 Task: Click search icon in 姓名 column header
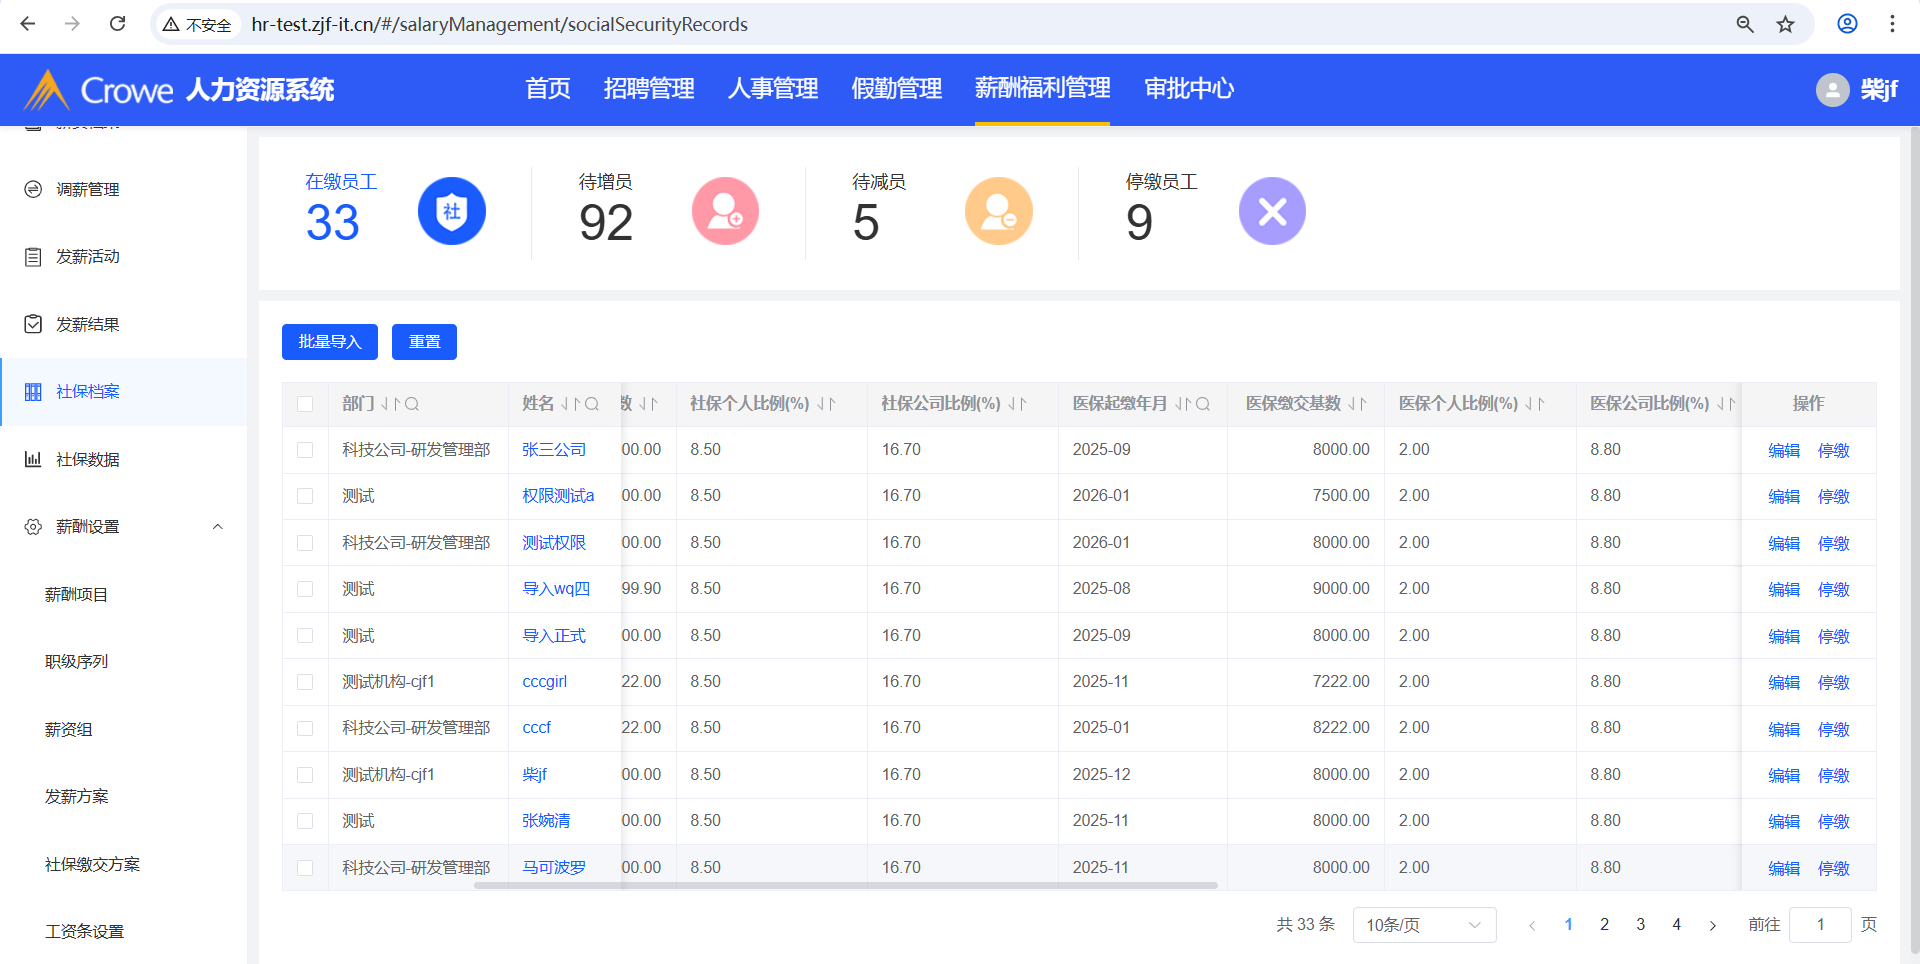pos(592,404)
